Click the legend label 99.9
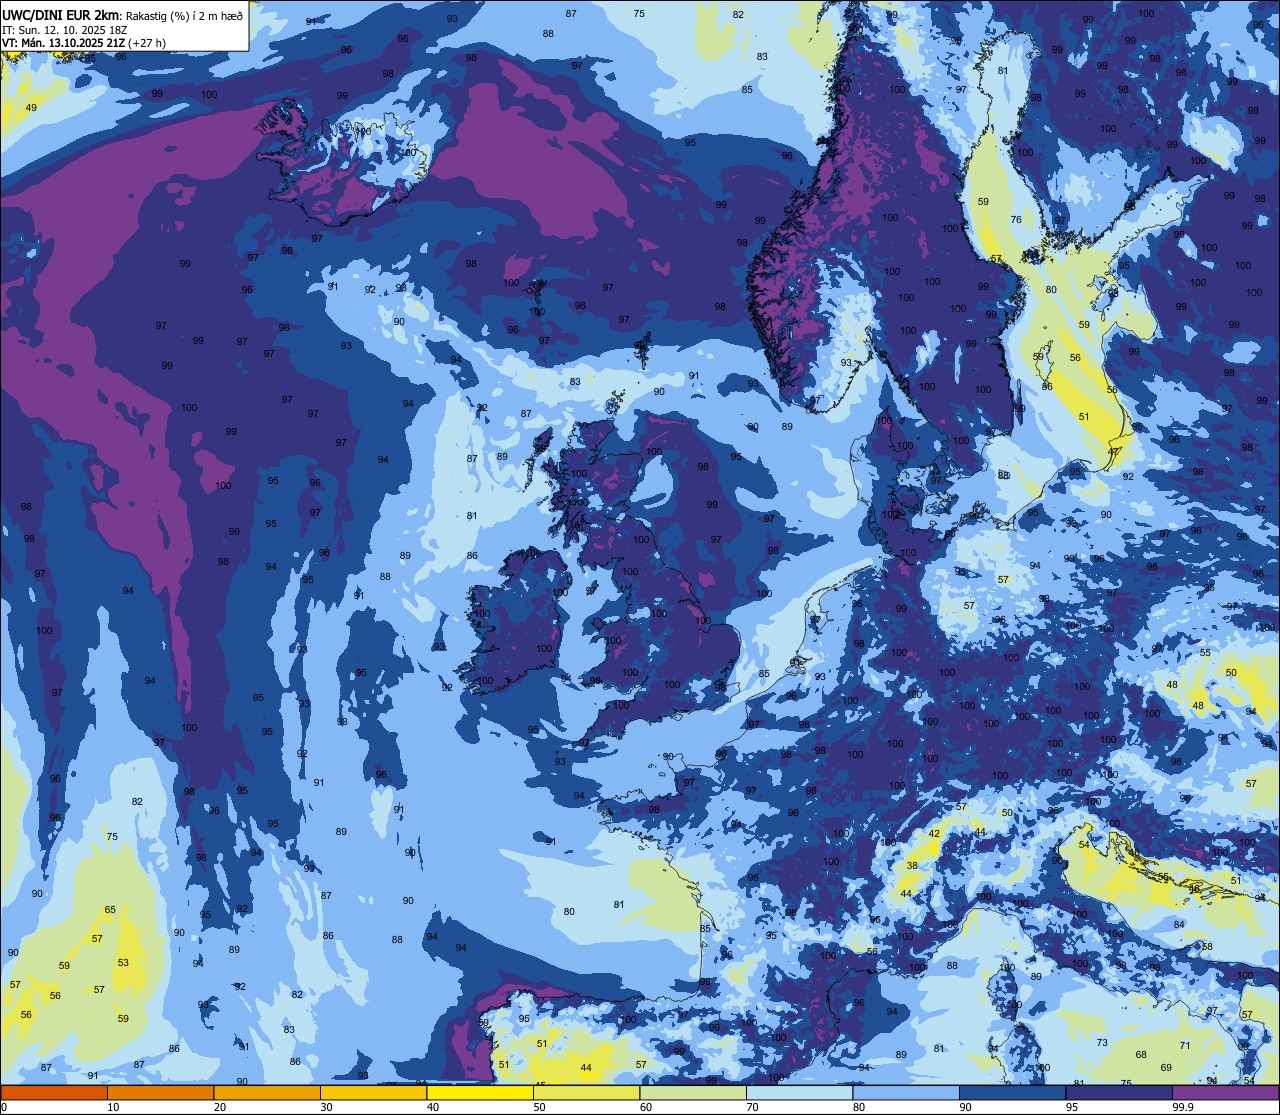The height and width of the screenshot is (1115, 1280). coord(1183,1107)
